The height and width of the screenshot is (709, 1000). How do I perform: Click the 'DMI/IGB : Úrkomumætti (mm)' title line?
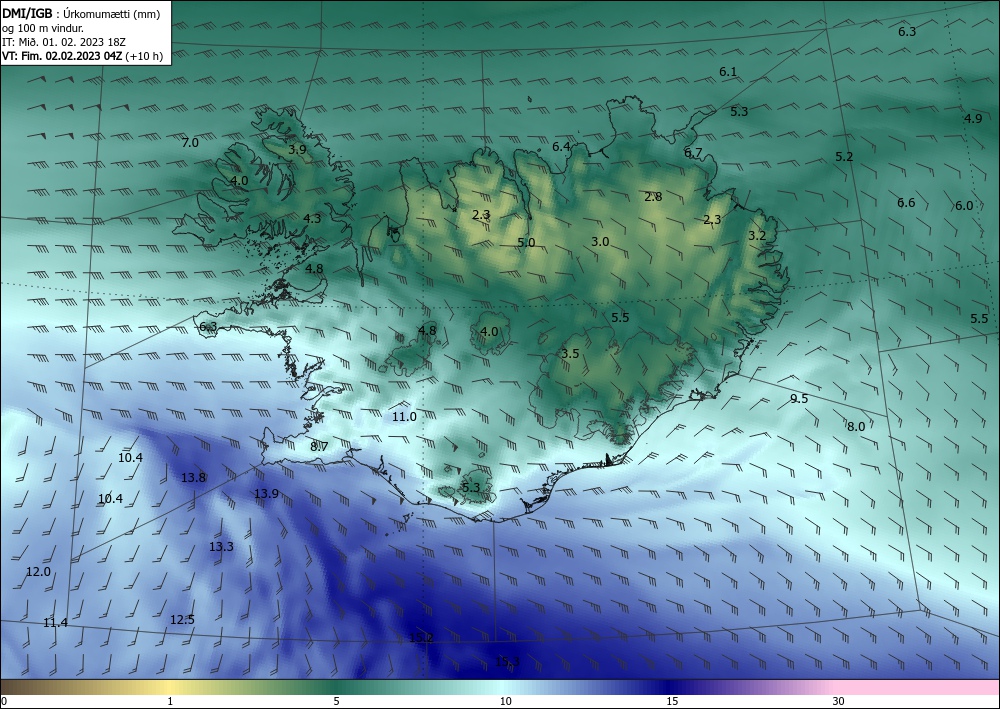coord(81,14)
